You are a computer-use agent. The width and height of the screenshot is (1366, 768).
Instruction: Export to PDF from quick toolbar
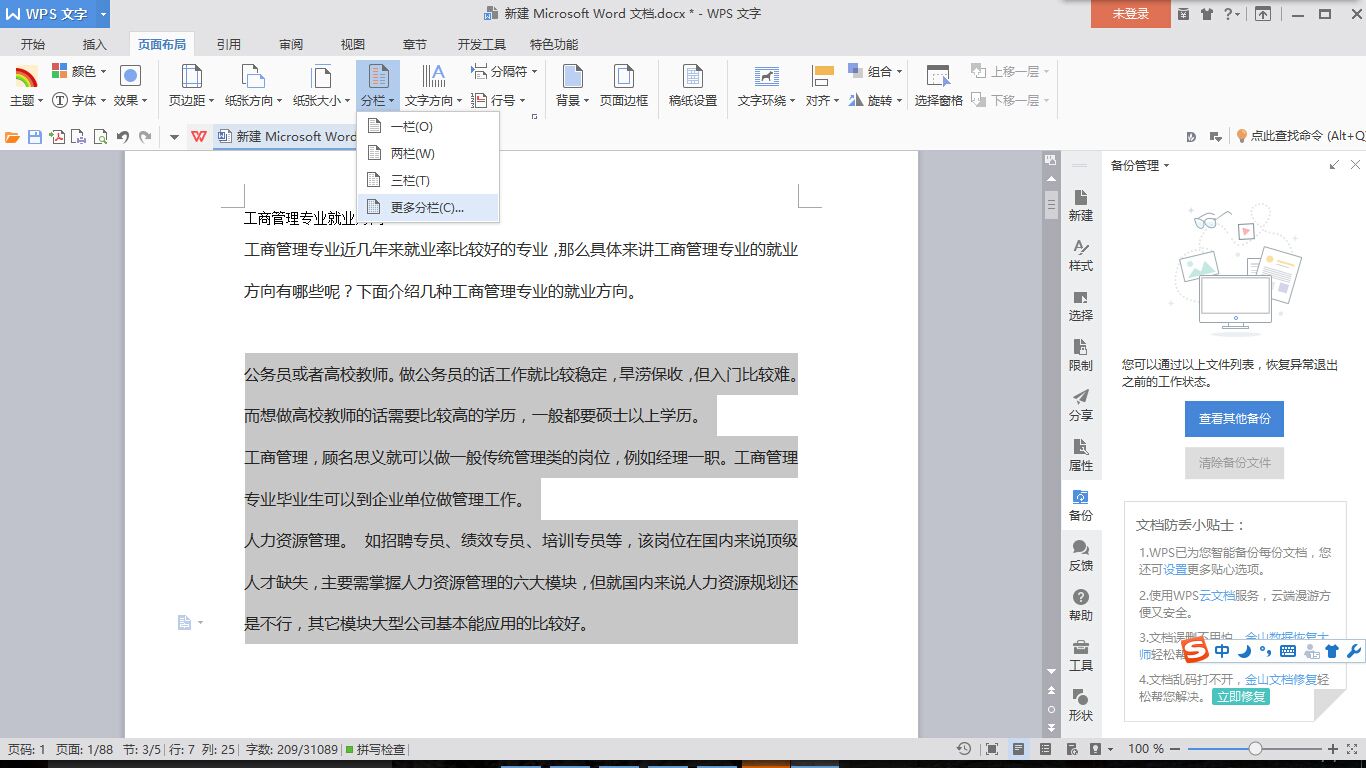57,137
